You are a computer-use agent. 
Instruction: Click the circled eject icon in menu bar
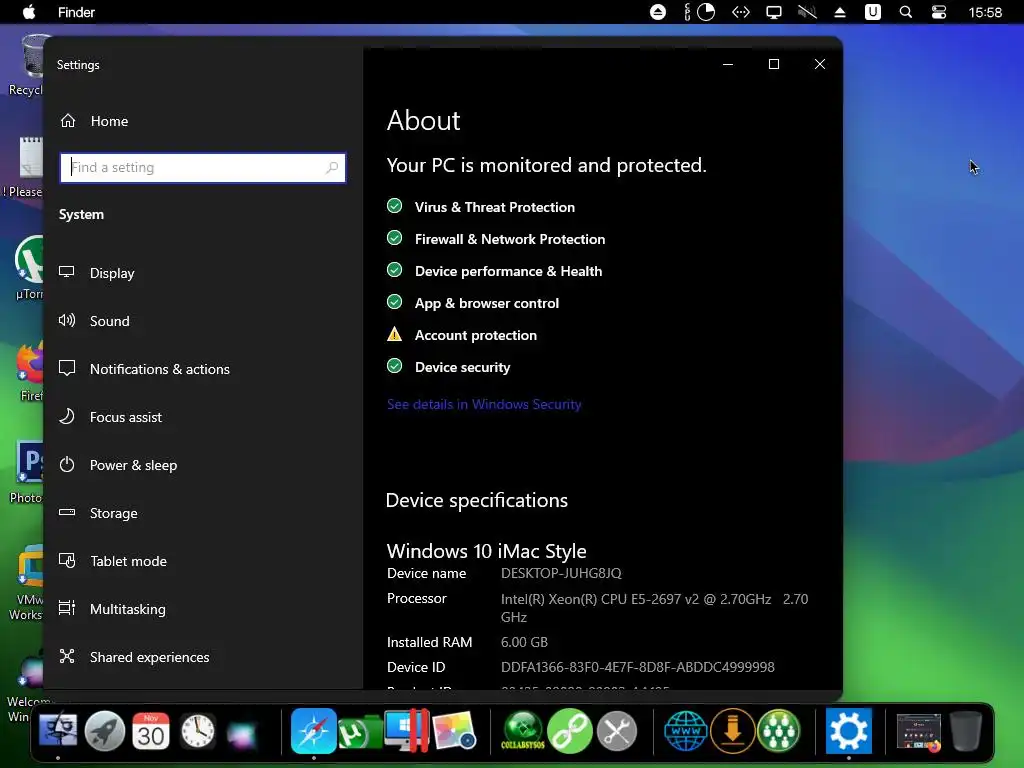click(x=658, y=12)
